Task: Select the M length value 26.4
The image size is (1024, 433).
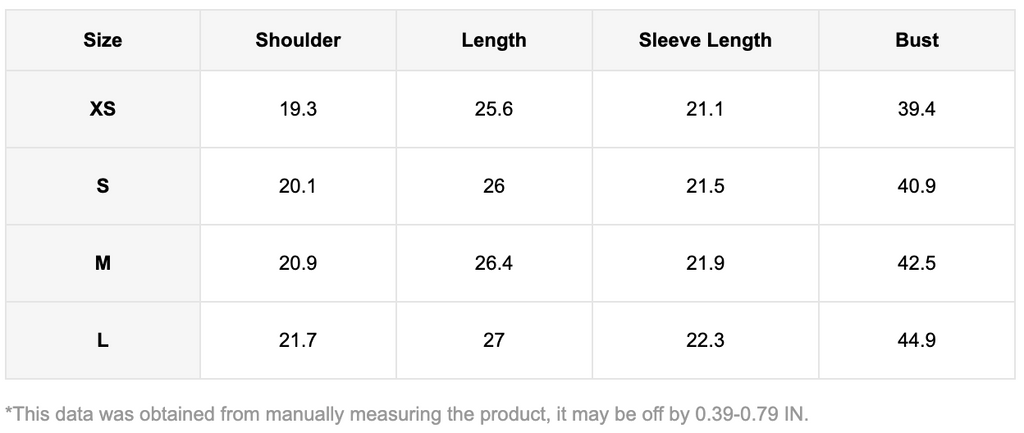Action: pyautogui.click(x=494, y=263)
